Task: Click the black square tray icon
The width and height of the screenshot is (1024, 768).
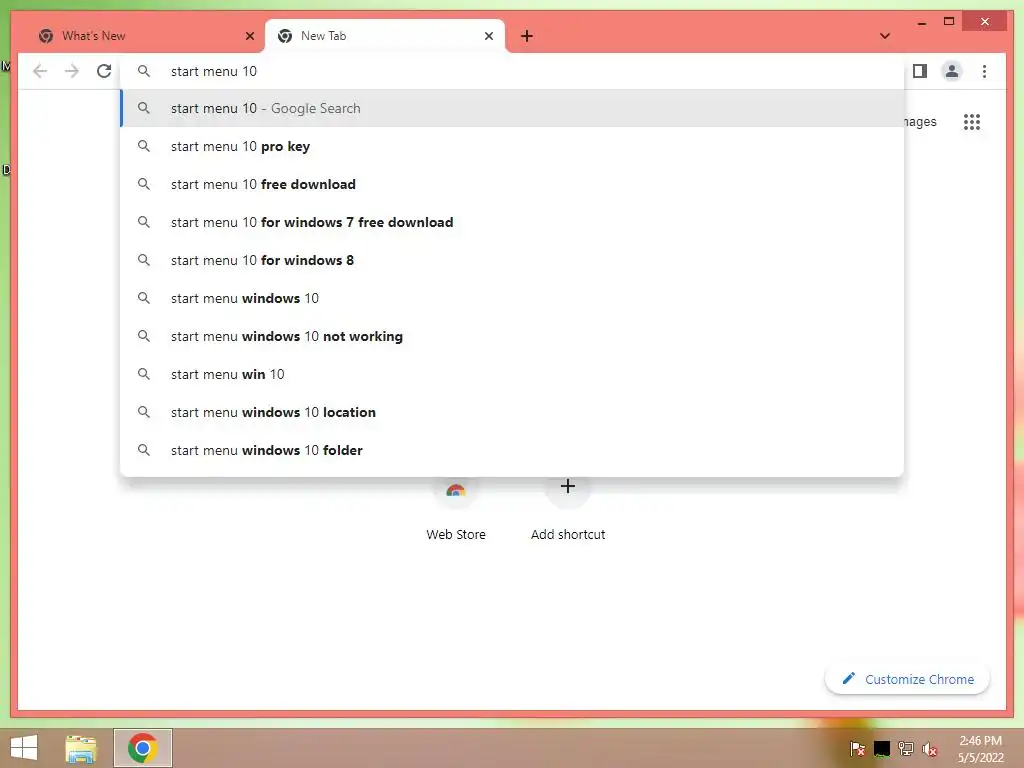Action: [882, 748]
